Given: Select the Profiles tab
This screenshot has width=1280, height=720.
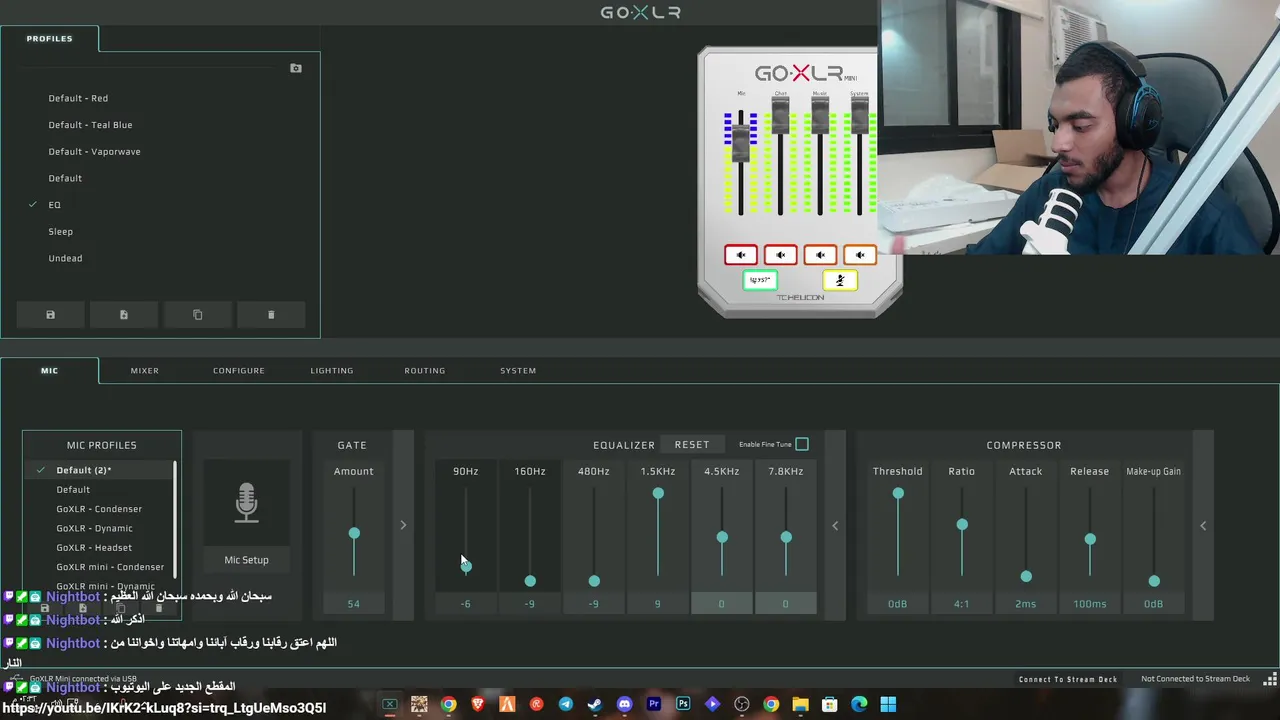Looking at the screenshot, I should (49, 38).
